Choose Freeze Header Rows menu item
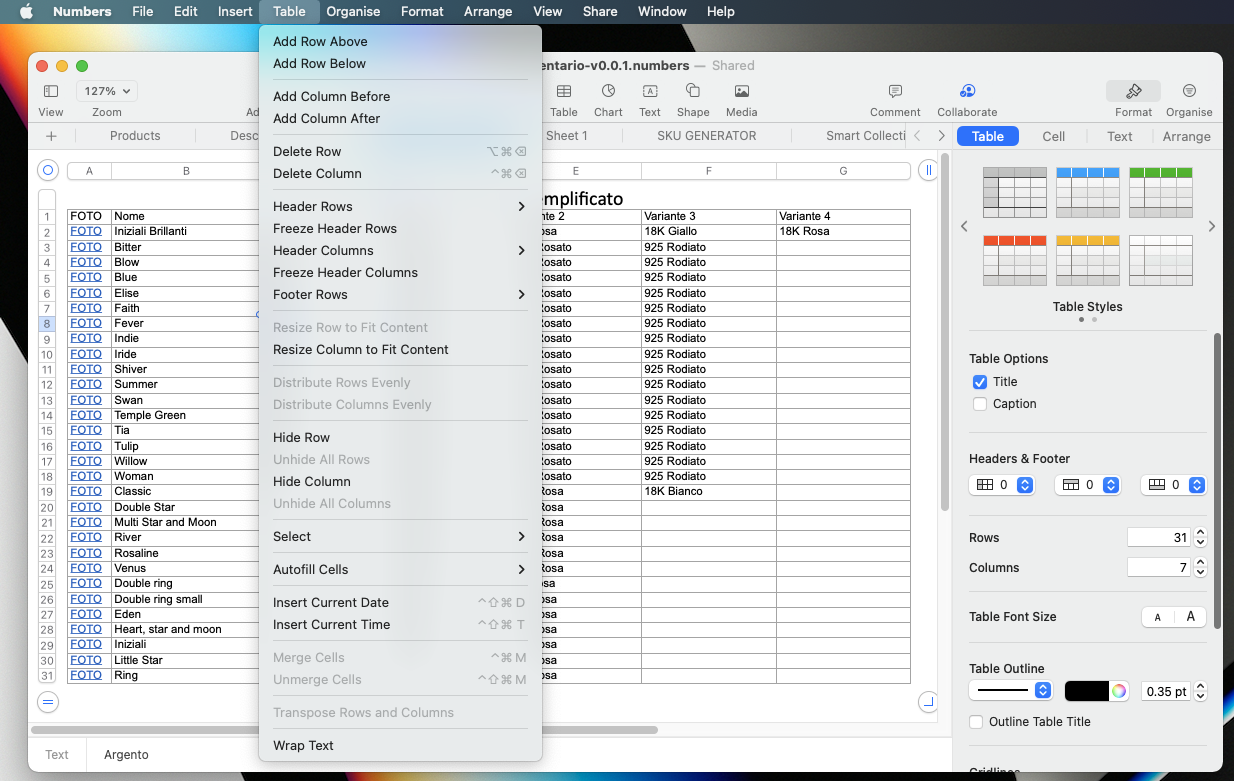The image size is (1234, 781). pos(400,229)
